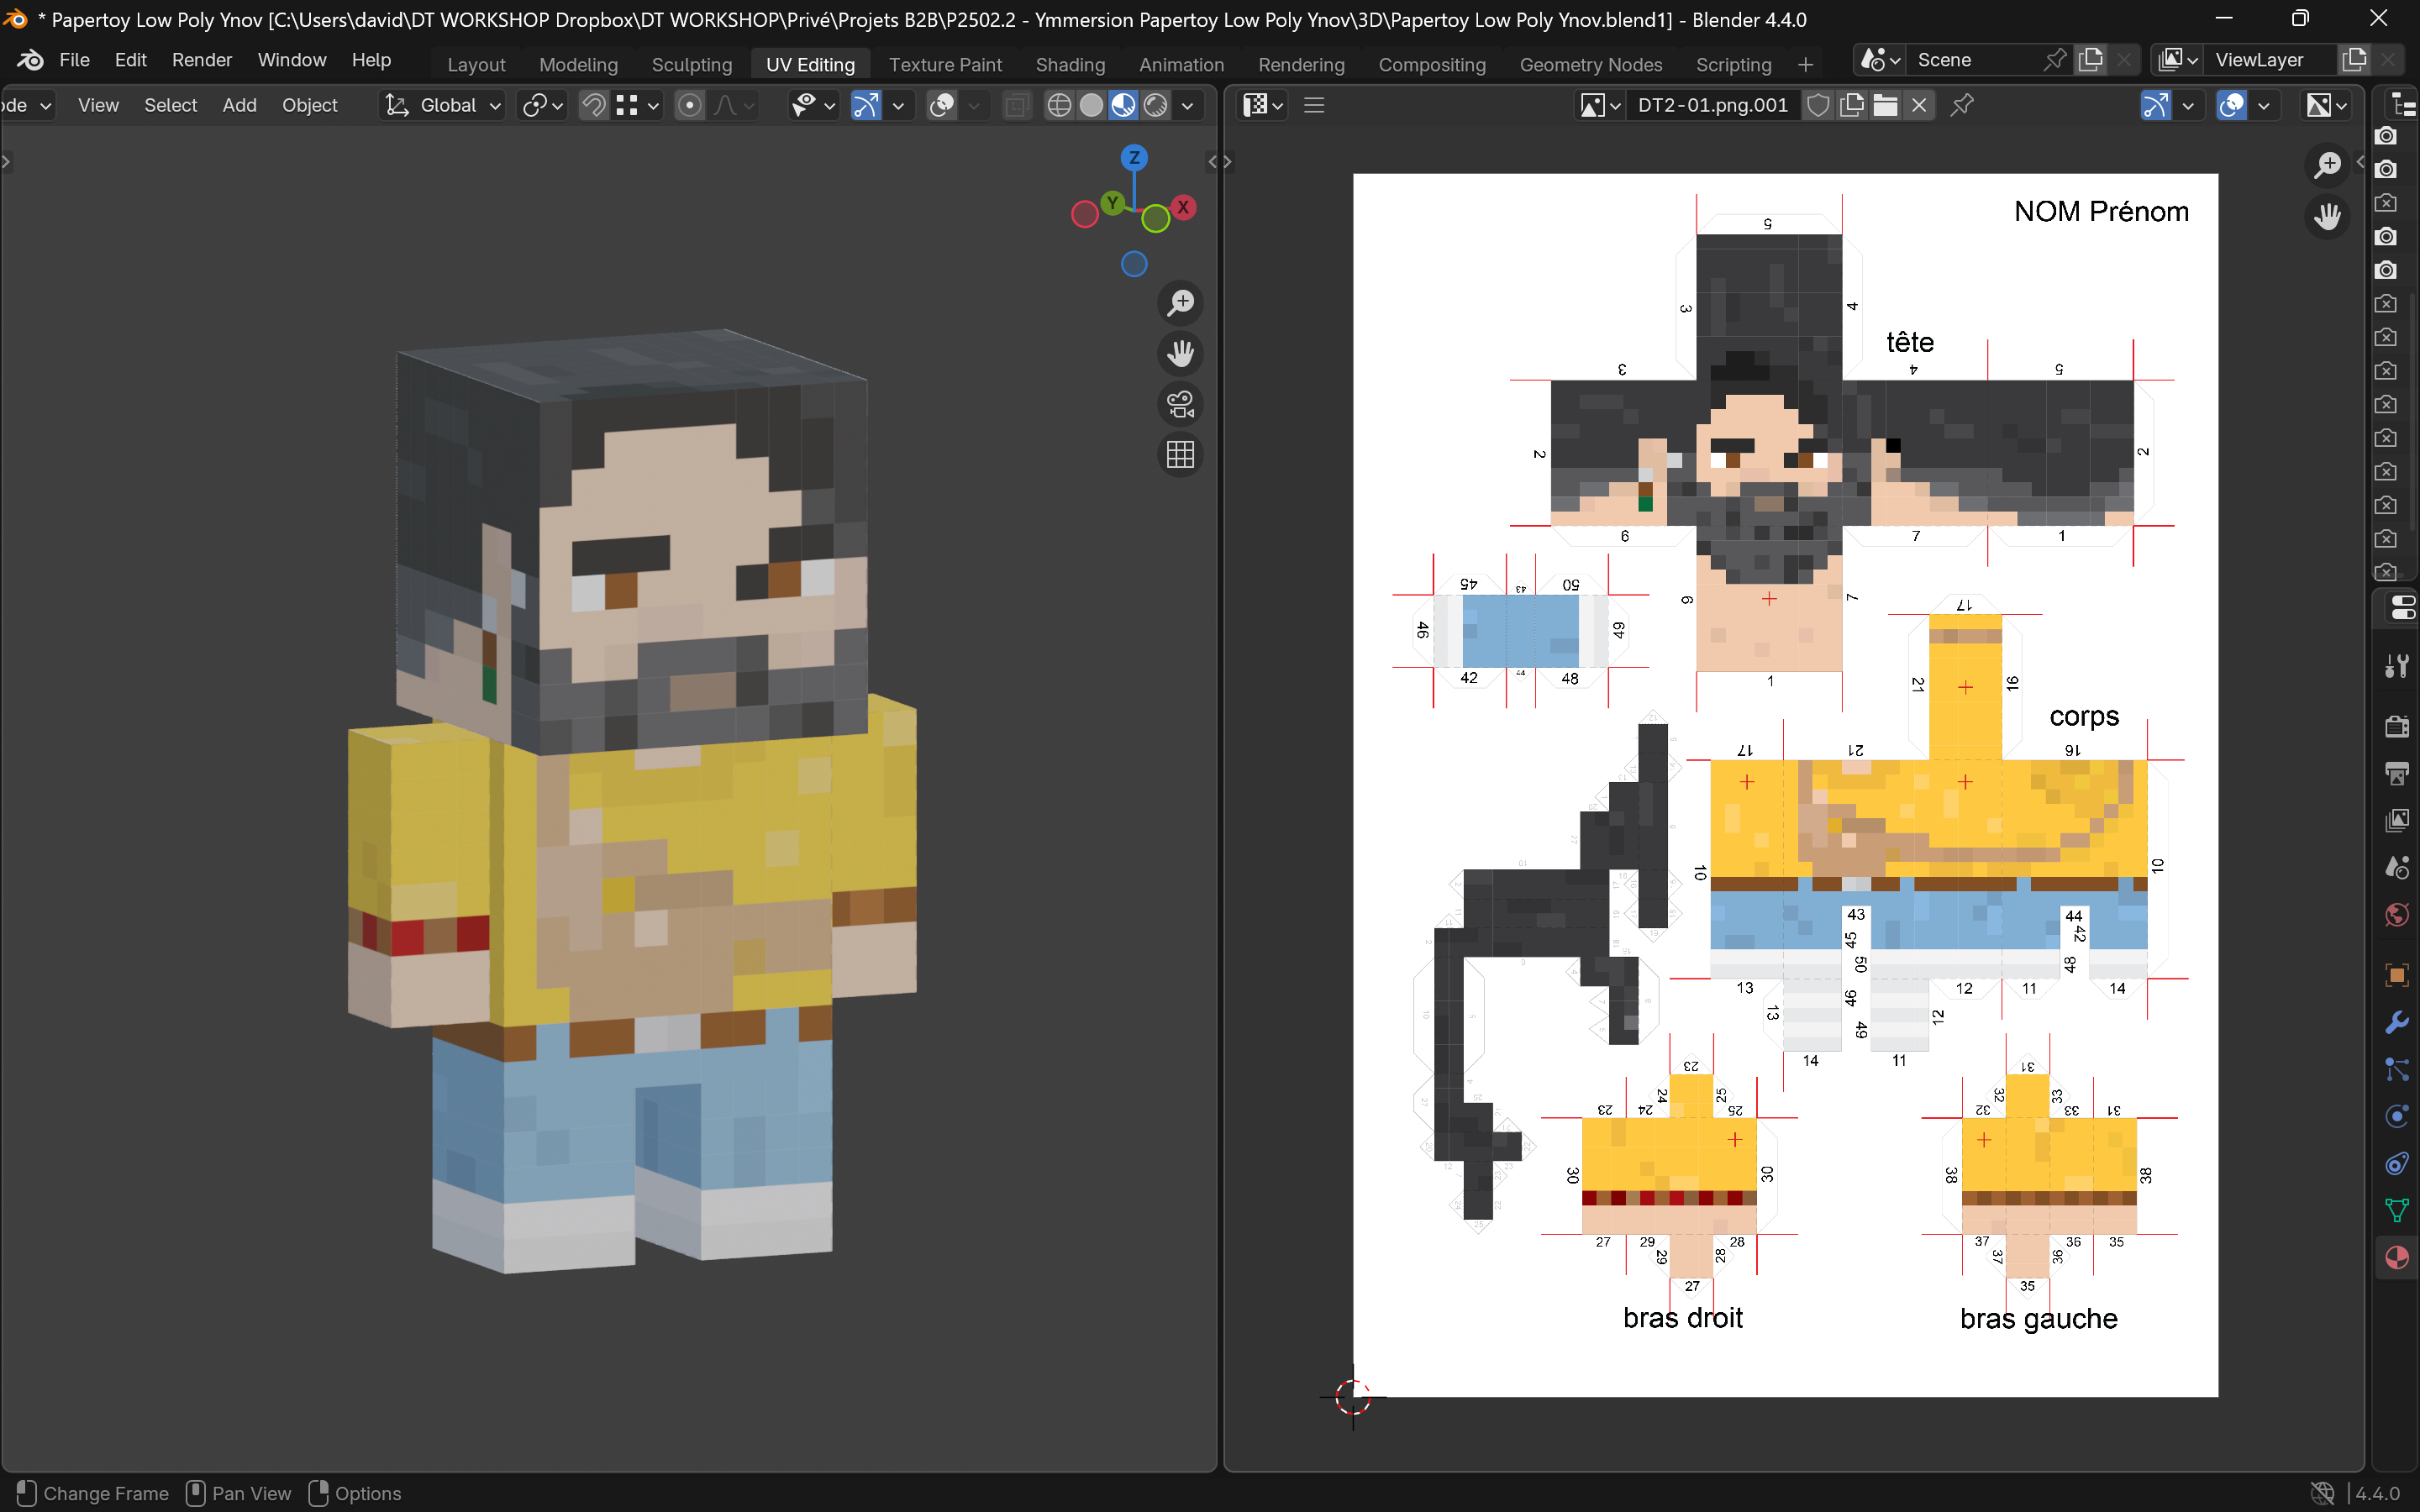
Task: Toggle overlays in the image editor
Action: pos(2231,105)
